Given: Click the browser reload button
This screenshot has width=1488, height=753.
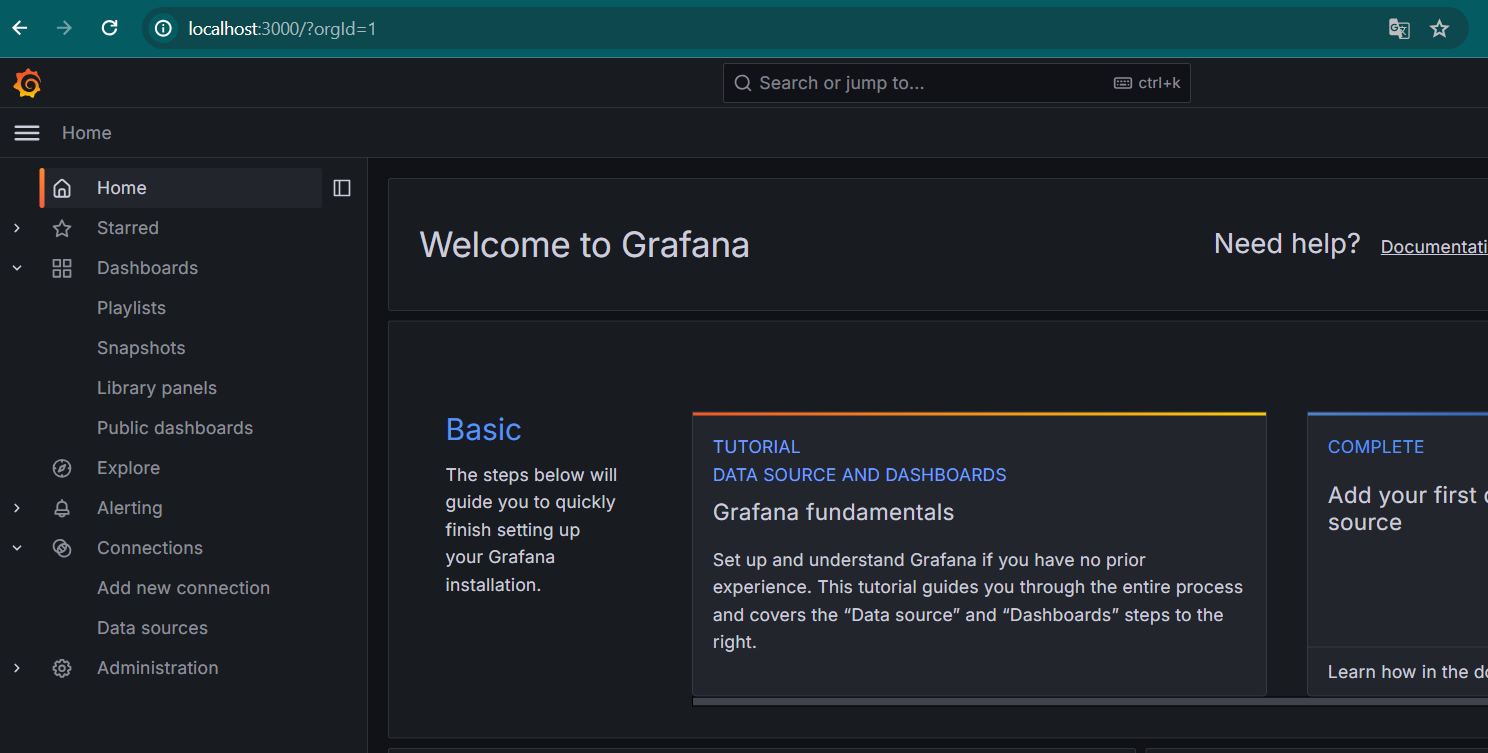Looking at the screenshot, I should [110, 28].
